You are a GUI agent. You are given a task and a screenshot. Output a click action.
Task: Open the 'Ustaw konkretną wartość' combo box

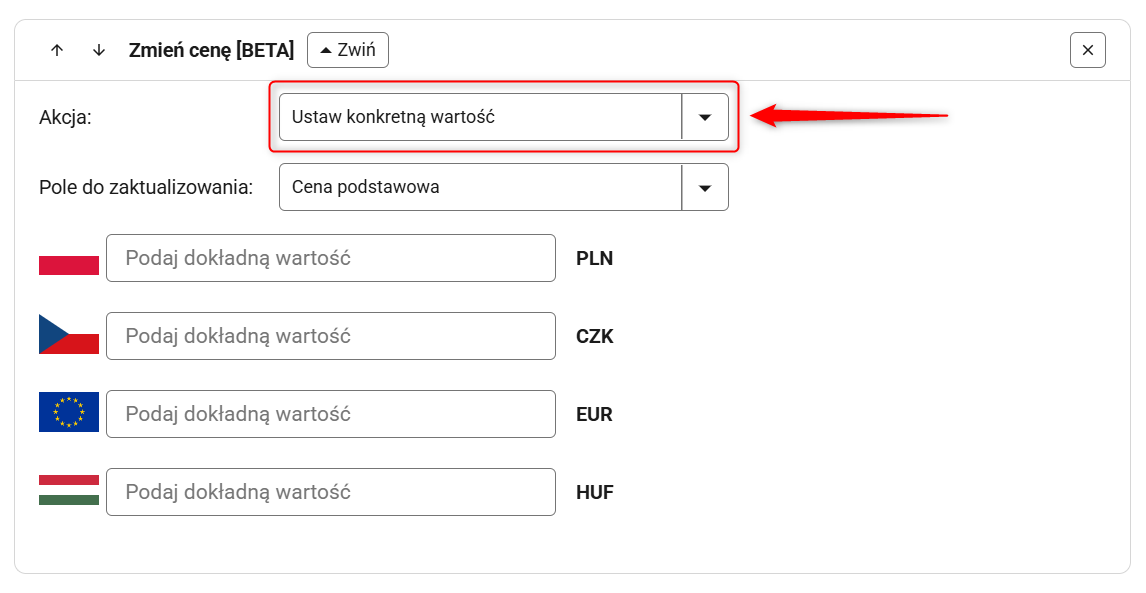point(480,117)
